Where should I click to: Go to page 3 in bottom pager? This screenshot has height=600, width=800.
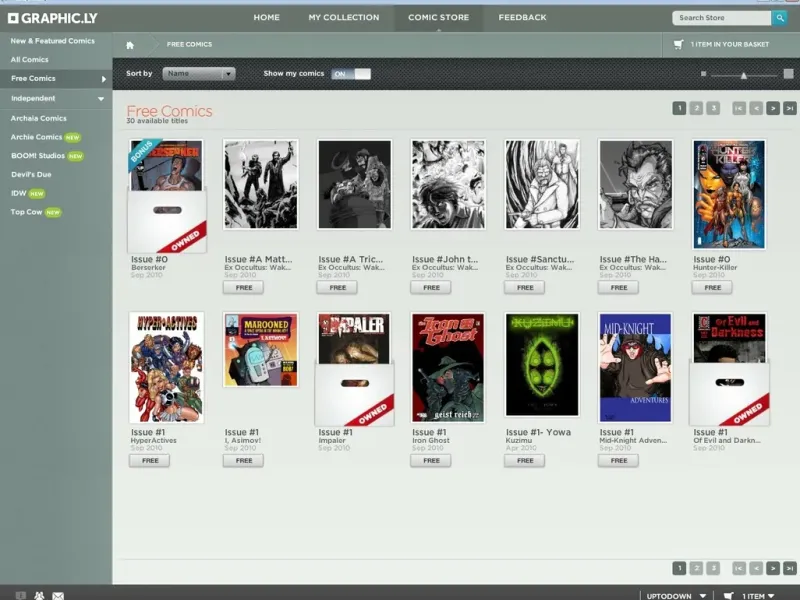[713, 568]
